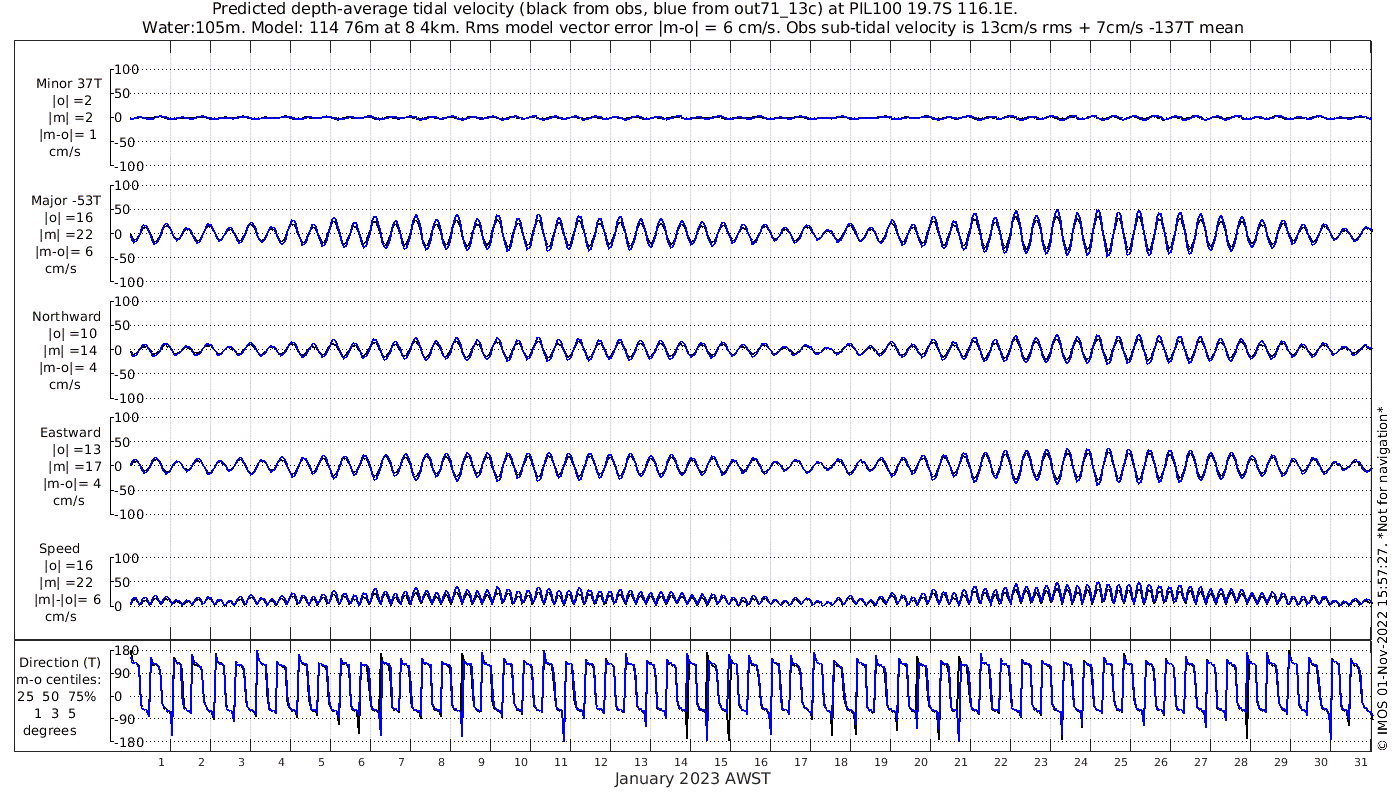Image resolution: width=1400 pixels, height=800 pixels.
Task: Click day '30' on the date axis
Action: click(1321, 762)
